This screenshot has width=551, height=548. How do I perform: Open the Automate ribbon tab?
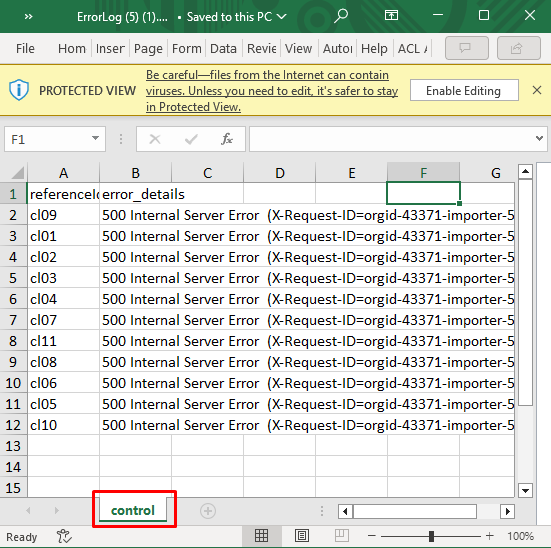coord(337,48)
